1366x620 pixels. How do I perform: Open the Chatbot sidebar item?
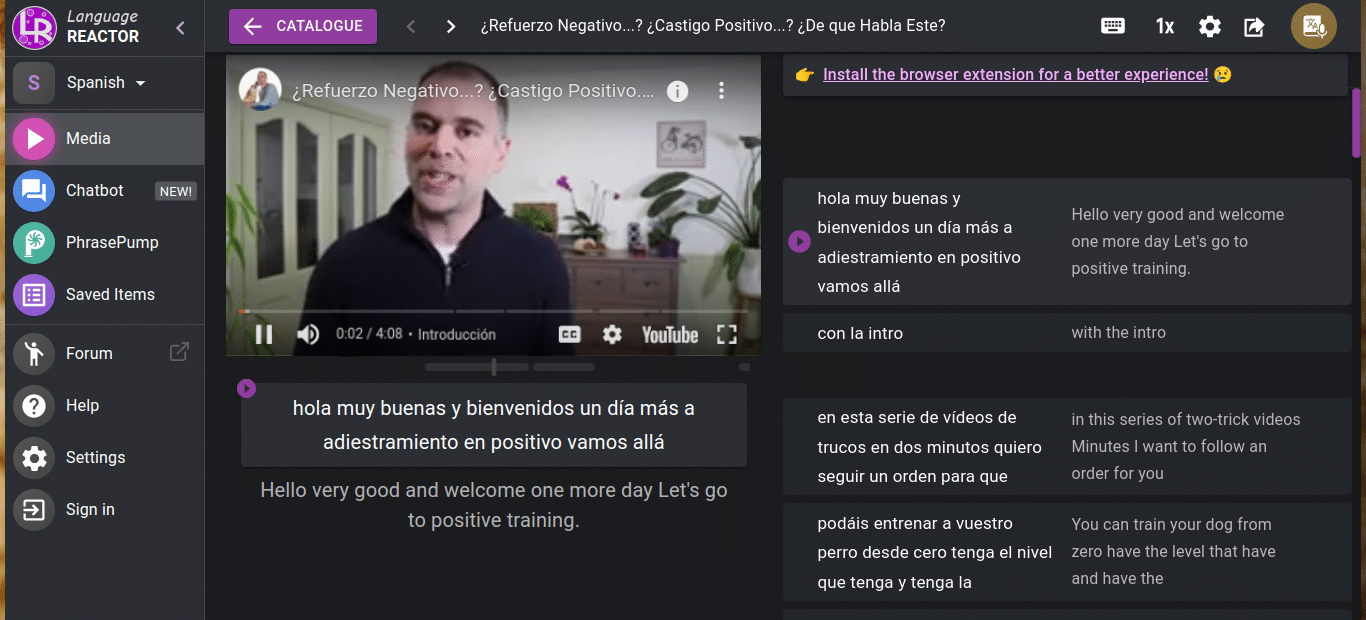tap(95, 191)
